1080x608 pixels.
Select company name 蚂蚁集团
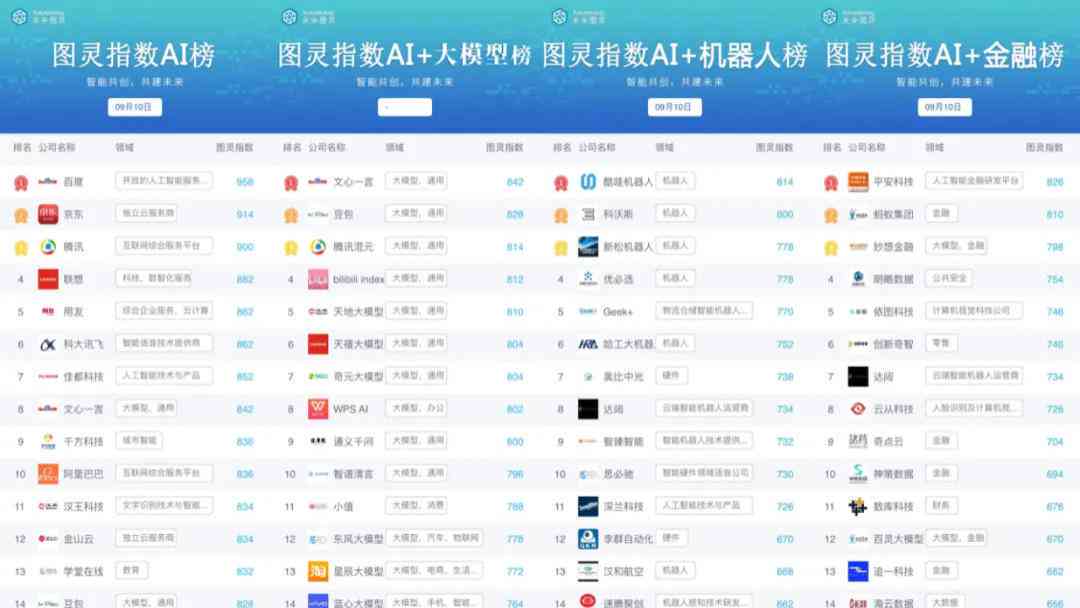[x=893, y=215]
